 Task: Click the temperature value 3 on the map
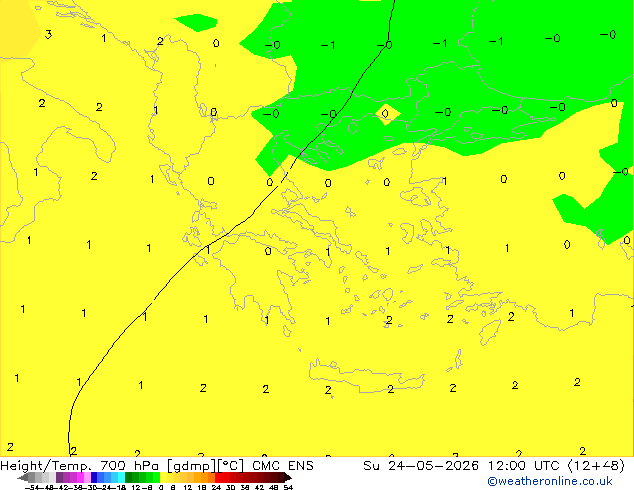pos(48,34)
